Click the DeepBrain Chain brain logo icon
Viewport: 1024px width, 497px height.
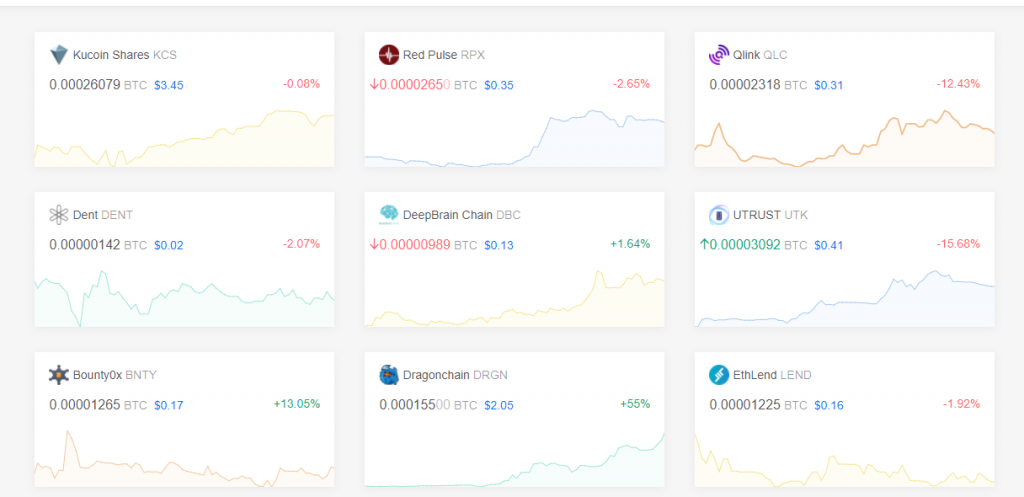[389, 215]
